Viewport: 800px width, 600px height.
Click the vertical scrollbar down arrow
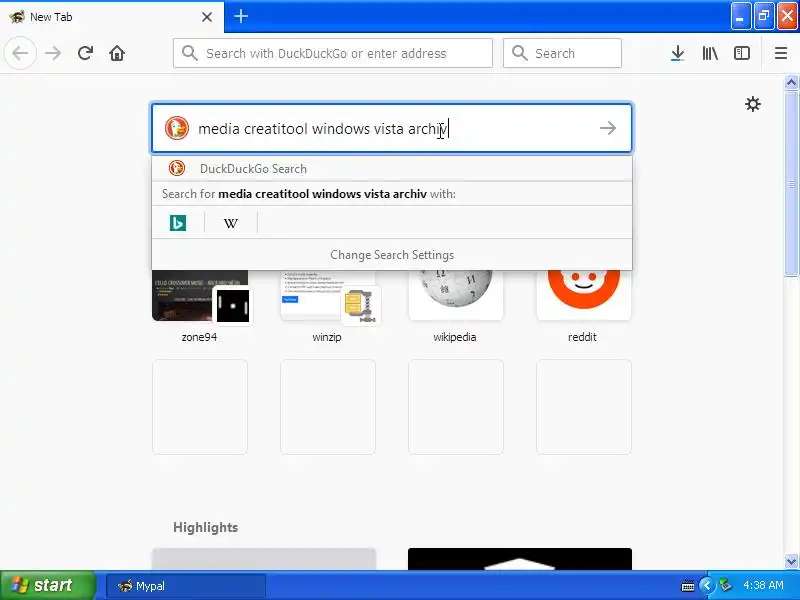point(791,561)
